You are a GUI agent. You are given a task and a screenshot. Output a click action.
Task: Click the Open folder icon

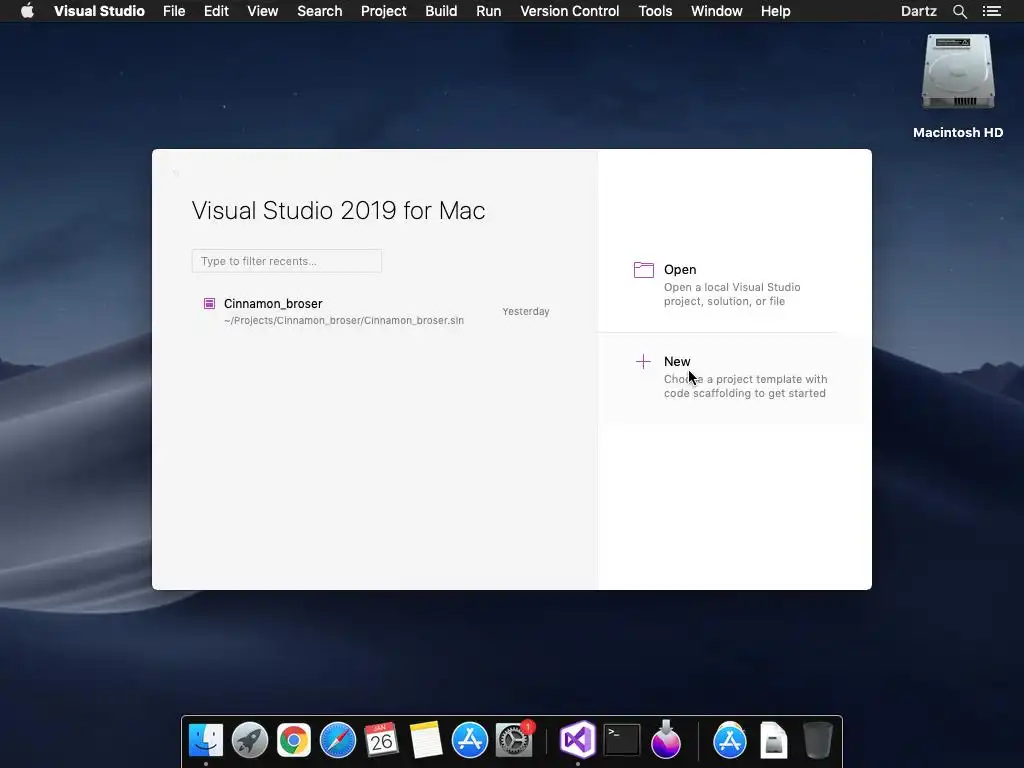(643, 270)
